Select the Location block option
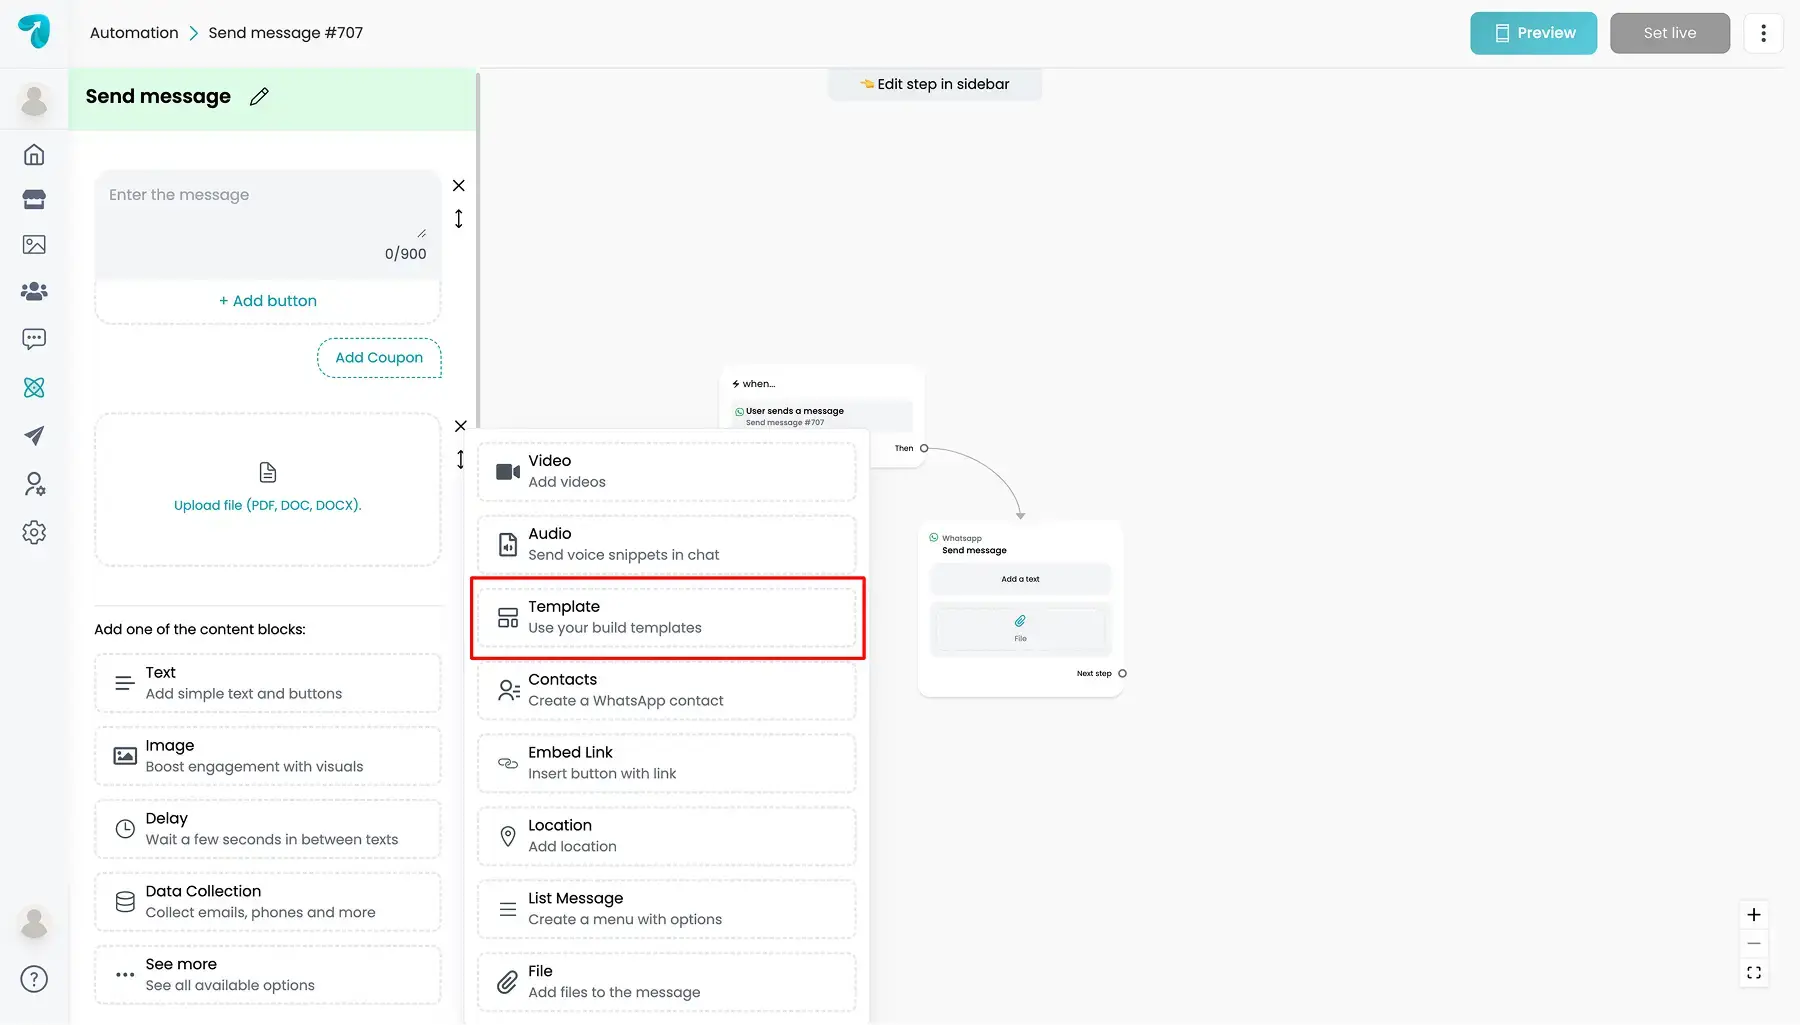The image size is (1800, 1025). pyautogui.click(x=667, y=836)
